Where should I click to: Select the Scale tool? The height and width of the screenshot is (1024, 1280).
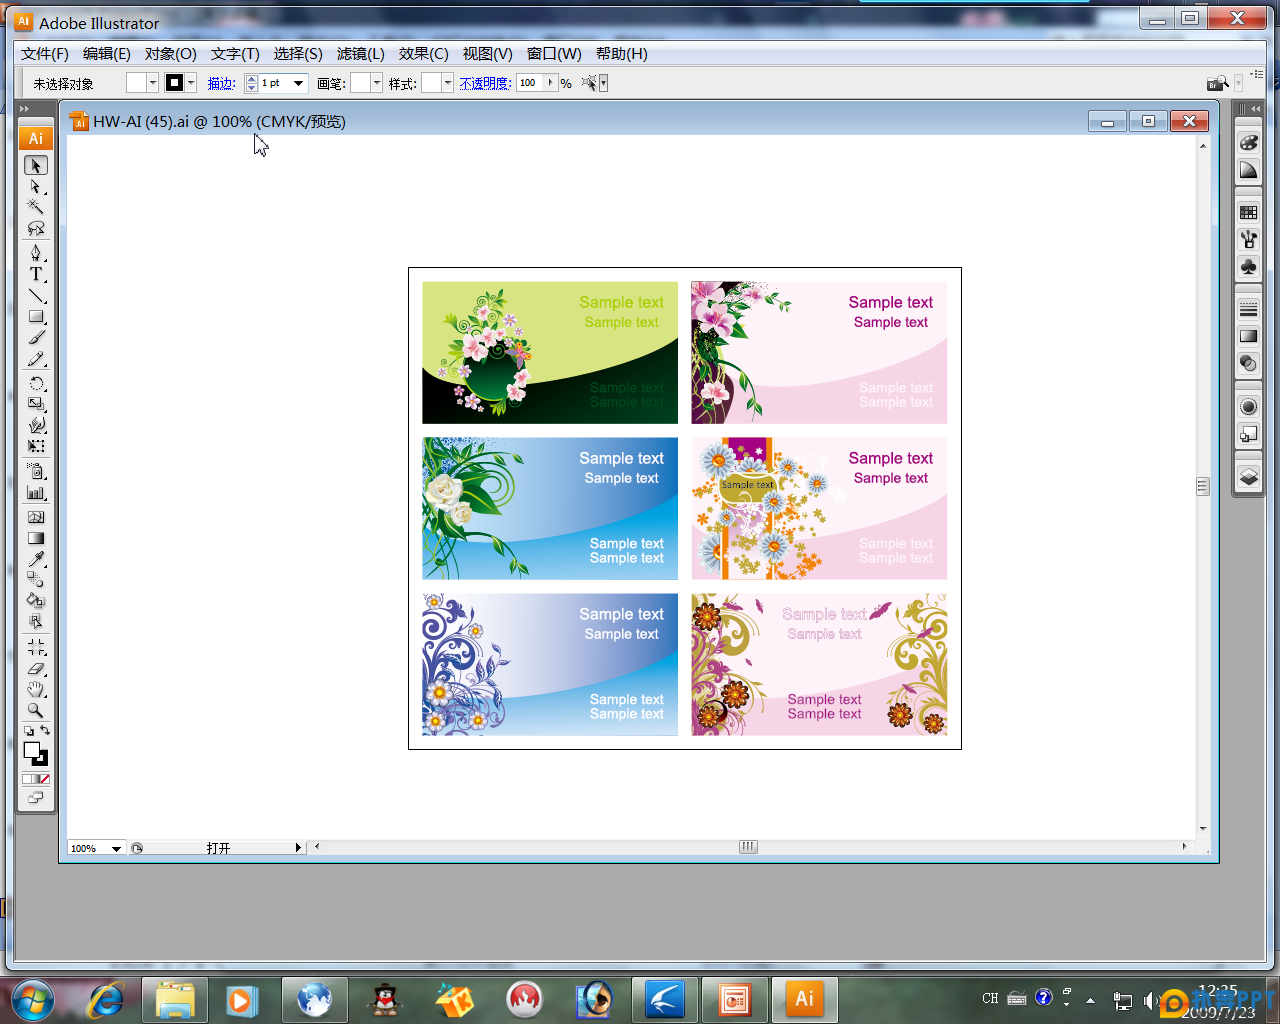point(36,404)
